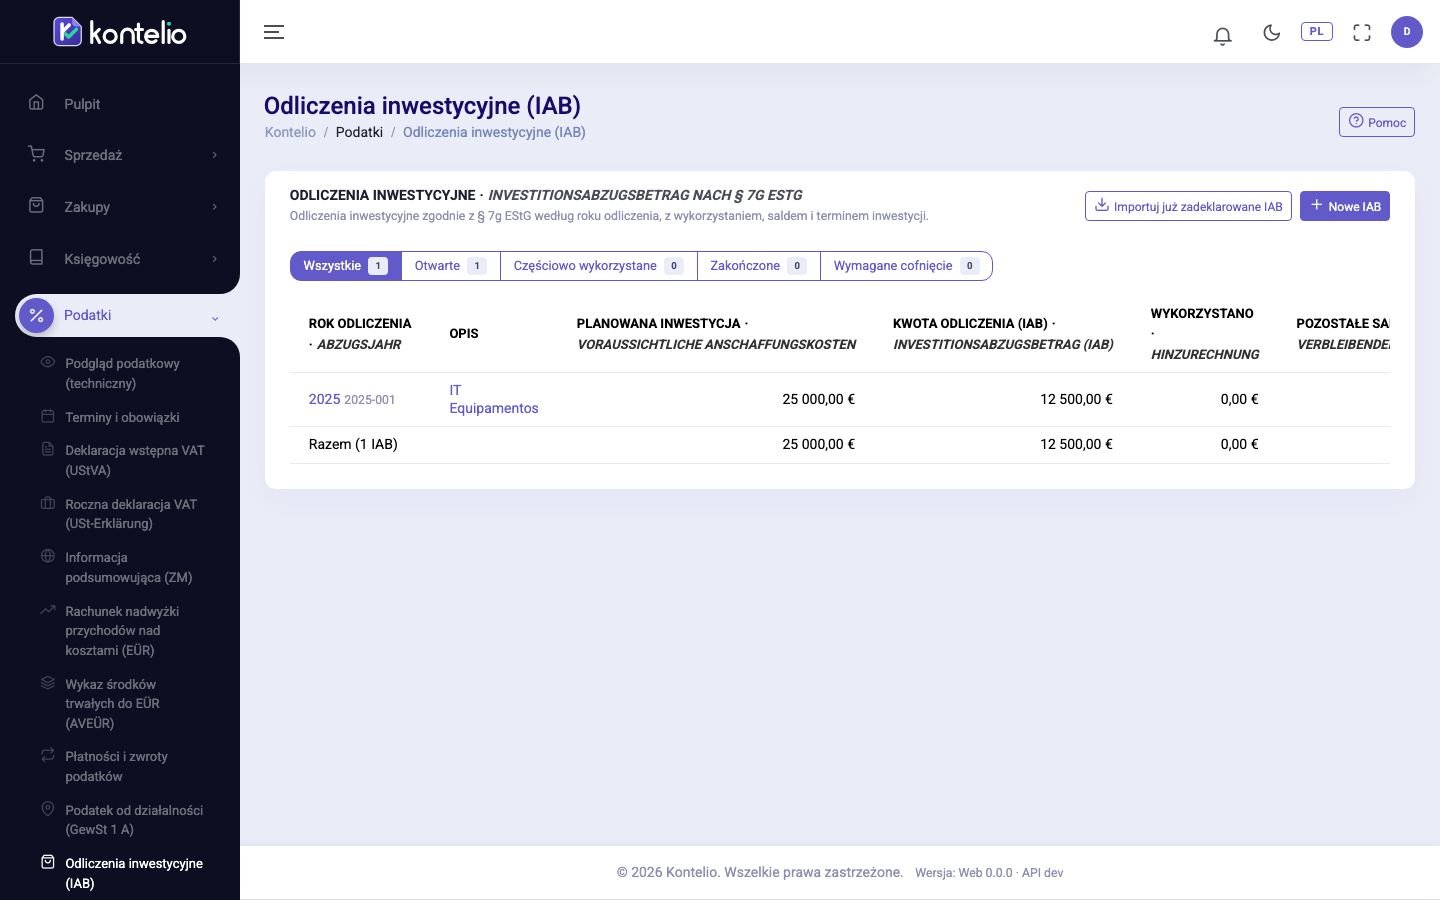
Task: Collapse the Podatki chevron
Action: [x=214, y=318]
